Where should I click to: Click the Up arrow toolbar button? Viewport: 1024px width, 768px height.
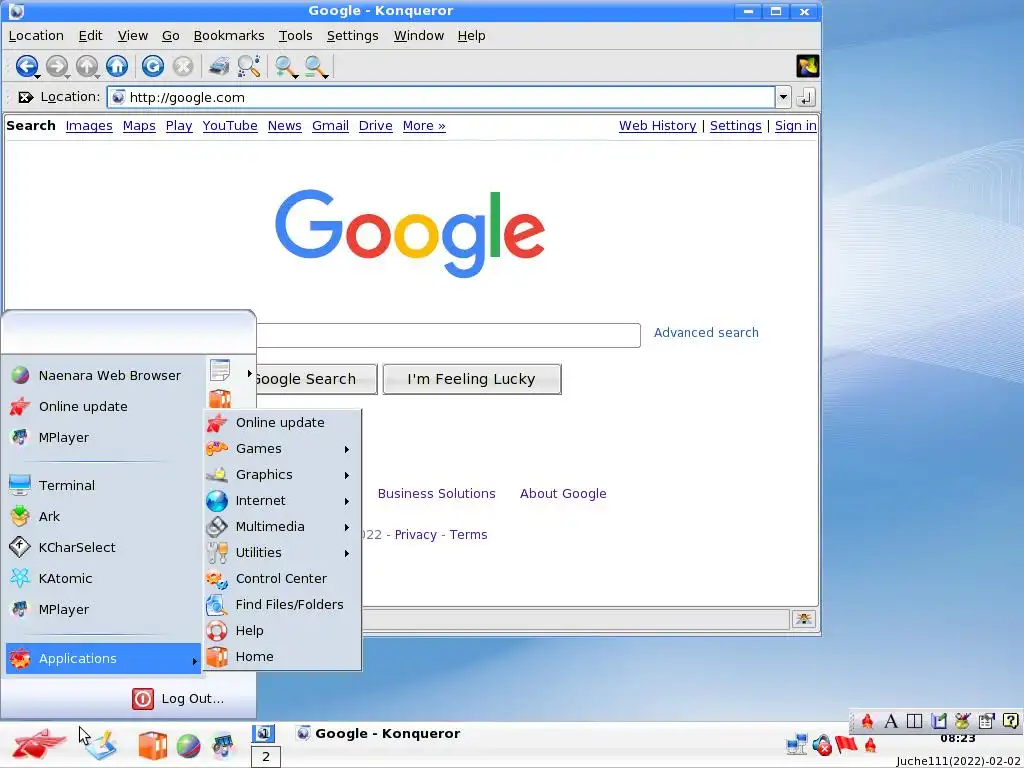(87, 66)
